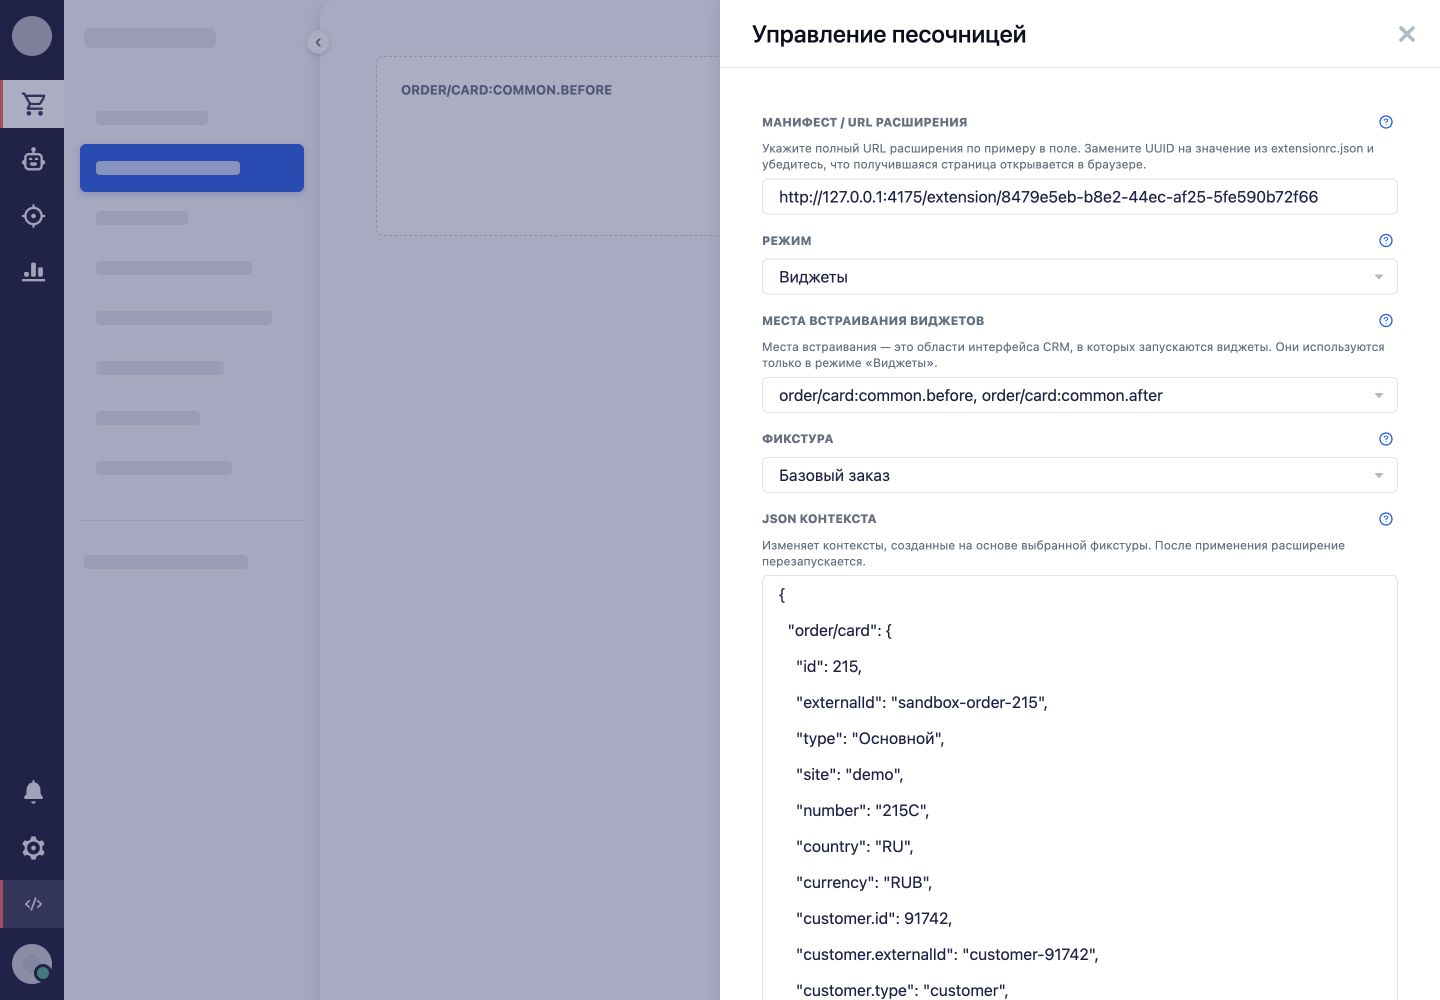Select the code brackets developer icon
The width and height of the screenshot is (1440, 1000).
pyautogui.click(x=33, y=904)
